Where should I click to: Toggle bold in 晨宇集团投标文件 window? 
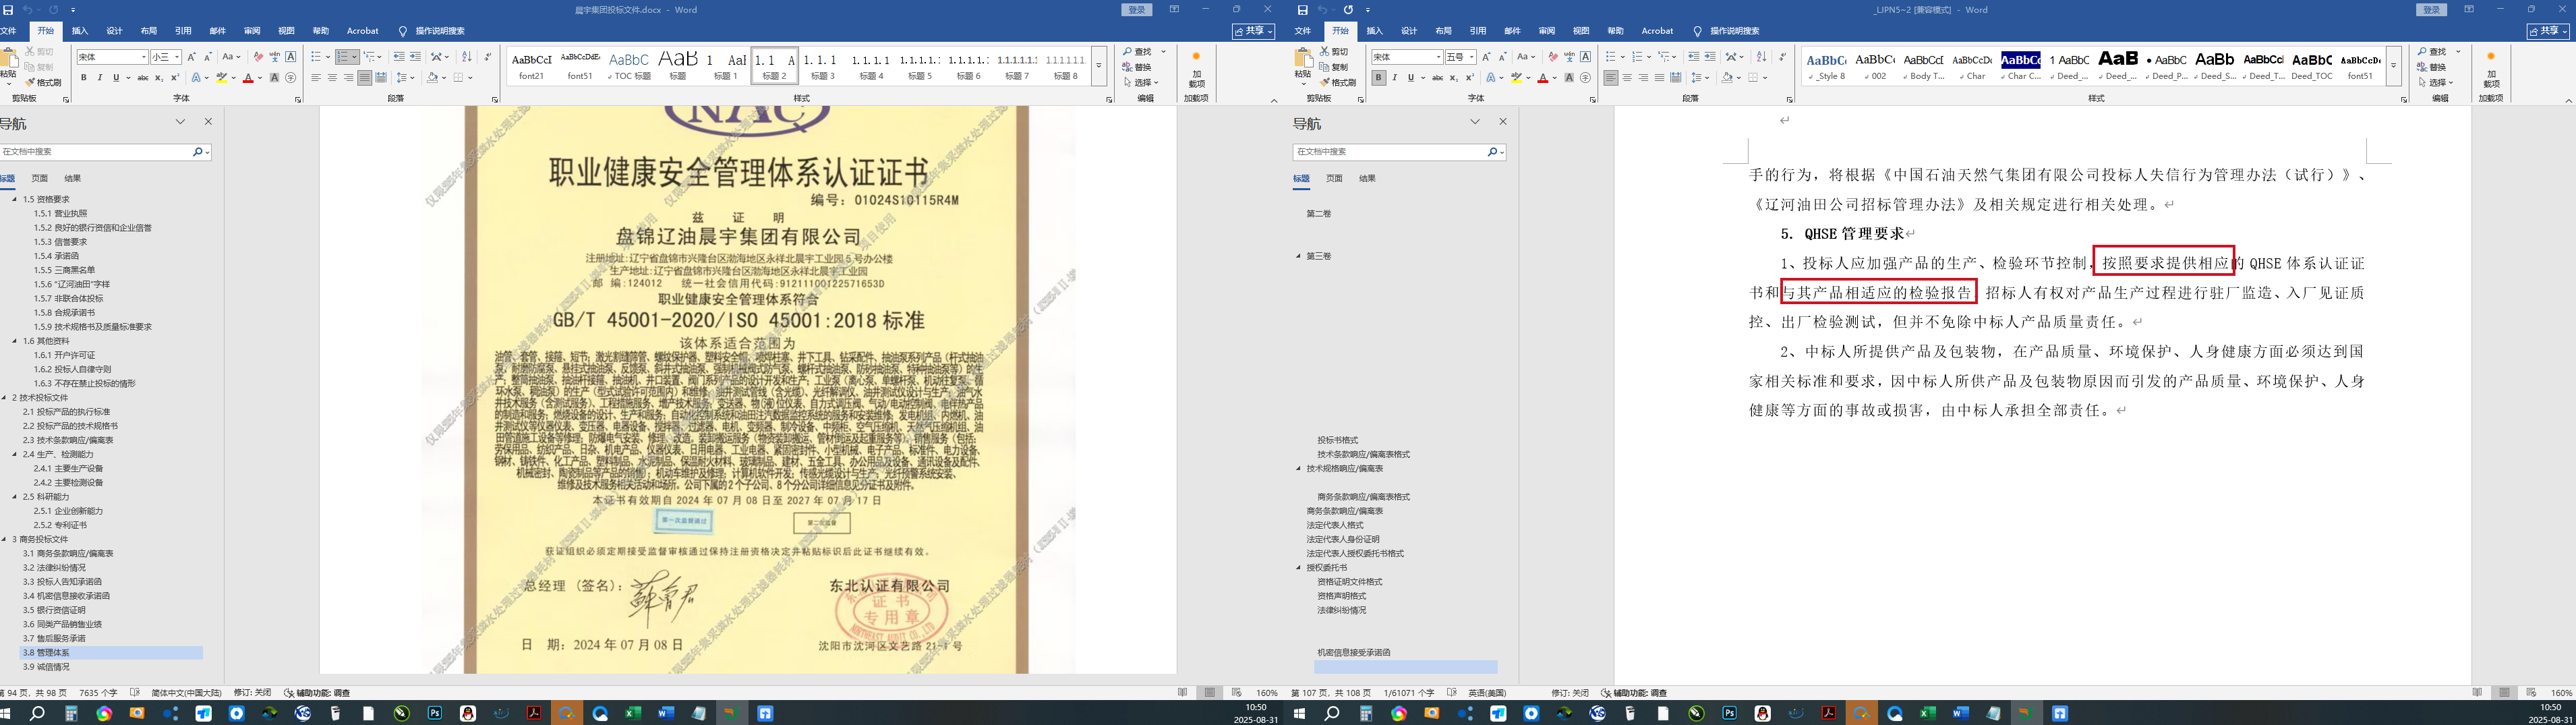pos(84,78)
